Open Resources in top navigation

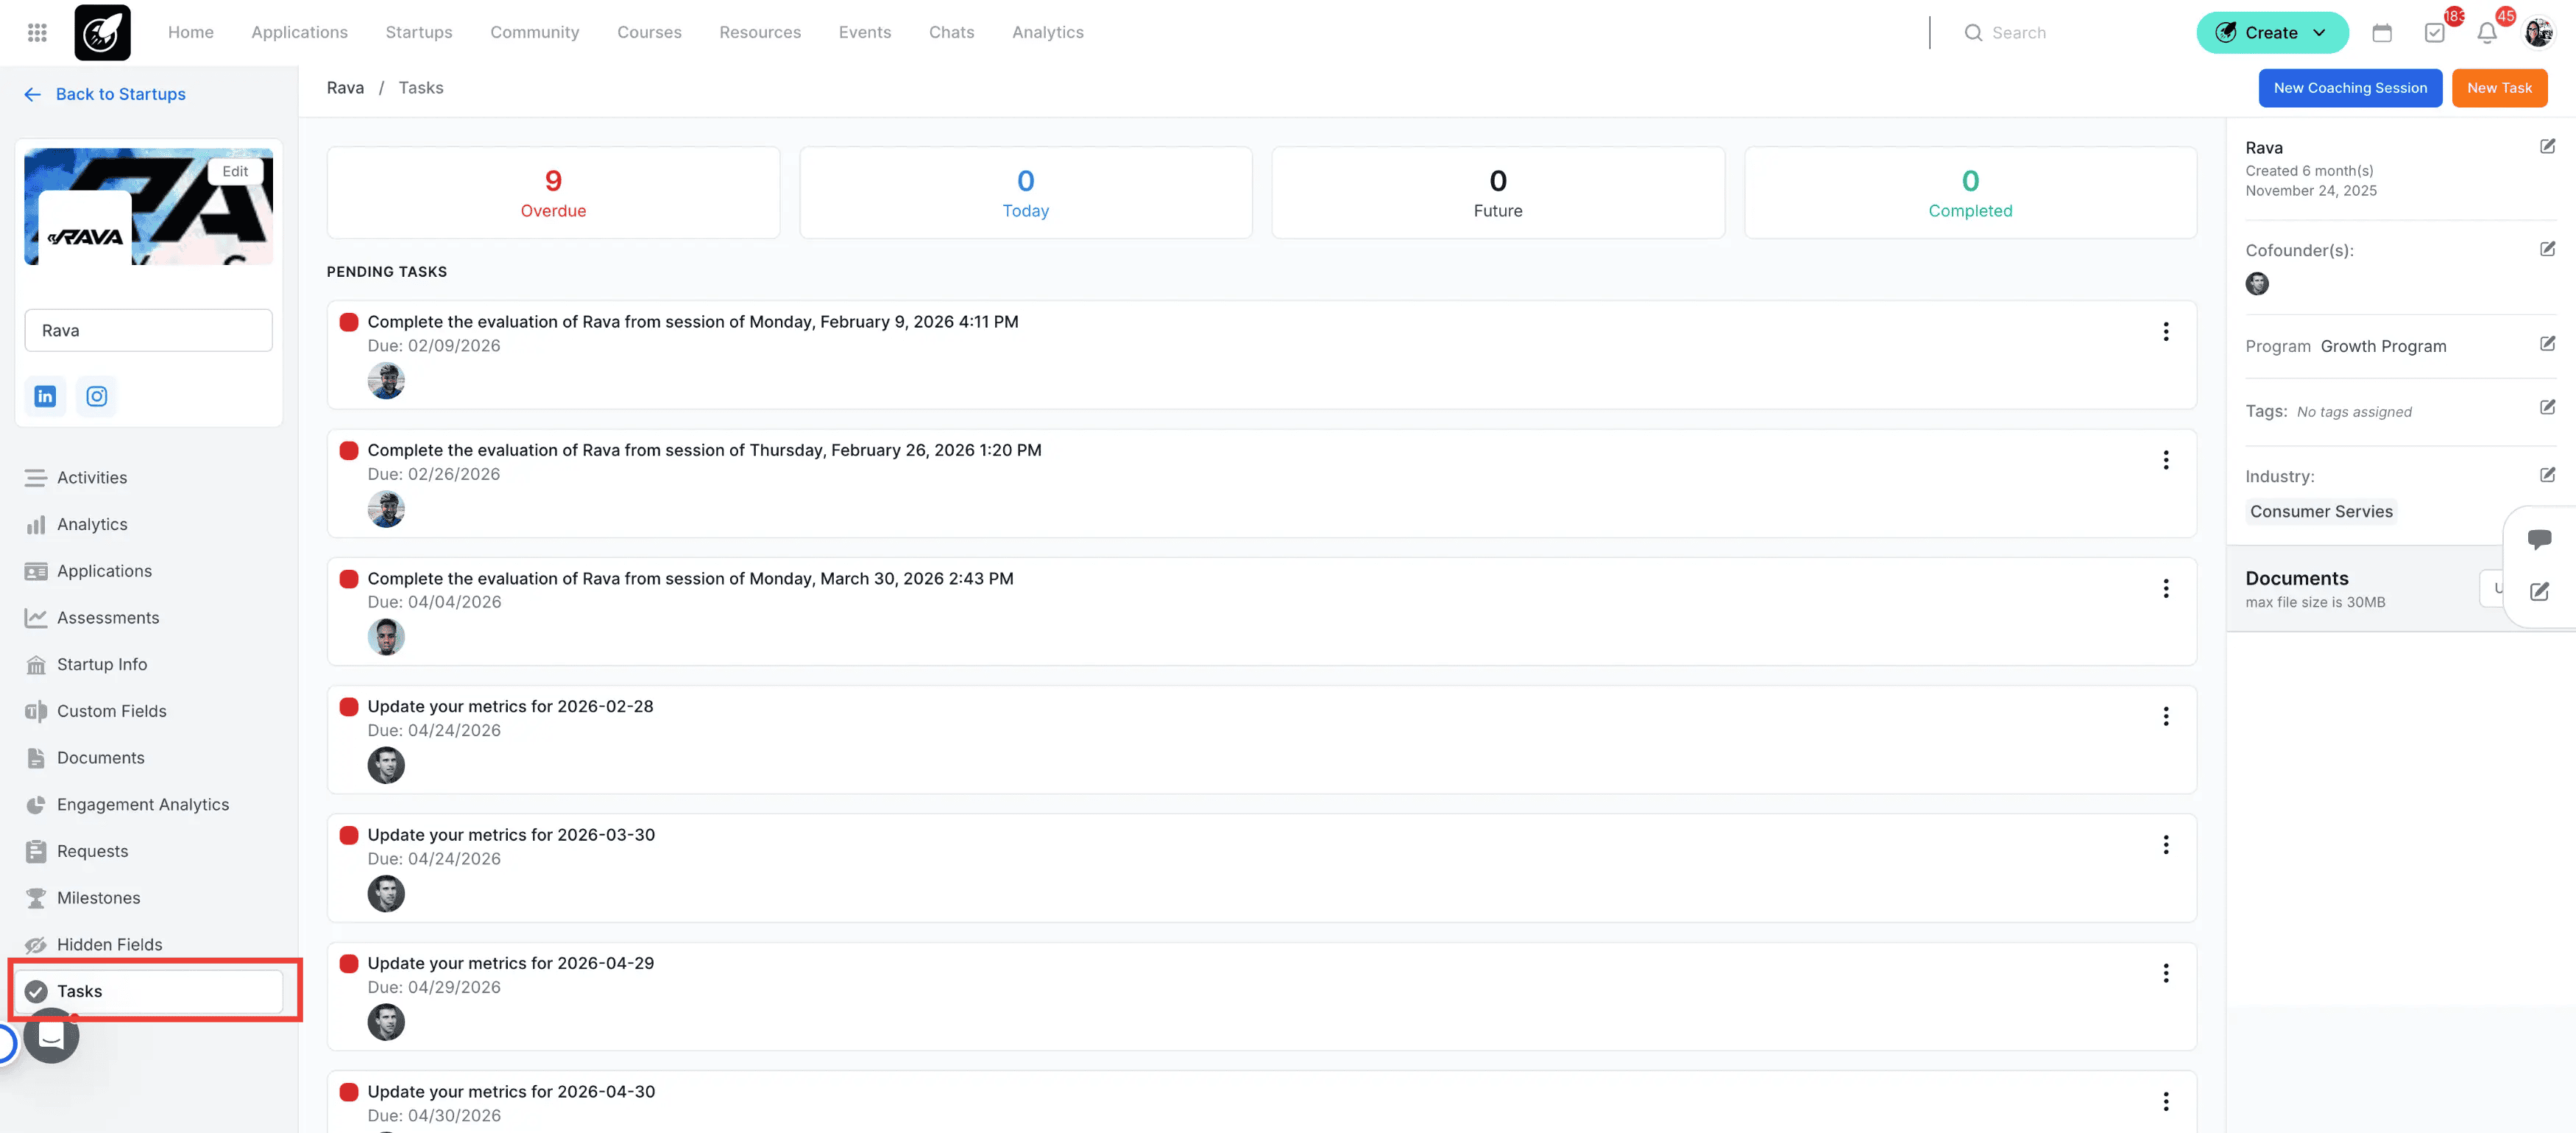click(760, 32)
